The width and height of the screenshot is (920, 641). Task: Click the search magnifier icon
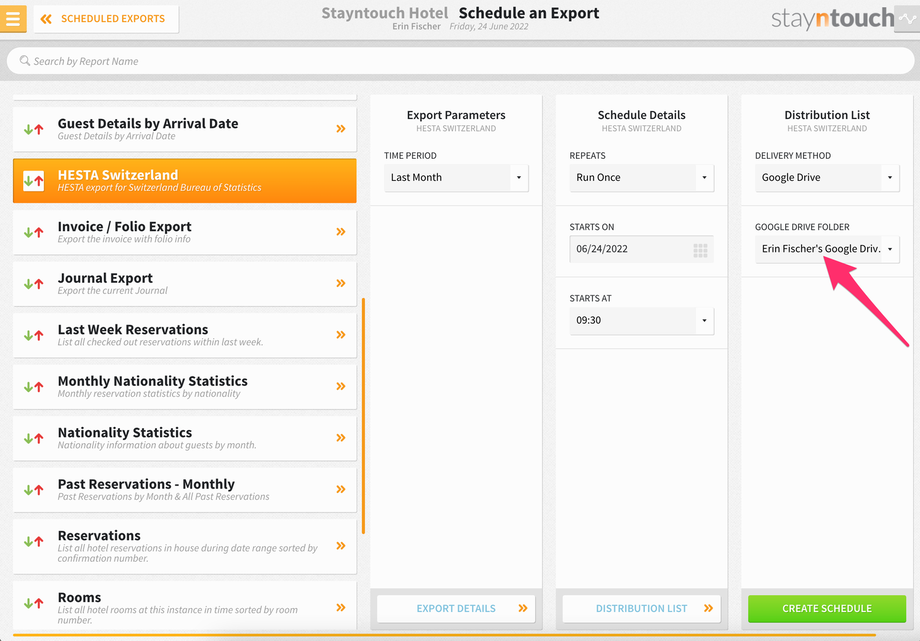(25, 60)
